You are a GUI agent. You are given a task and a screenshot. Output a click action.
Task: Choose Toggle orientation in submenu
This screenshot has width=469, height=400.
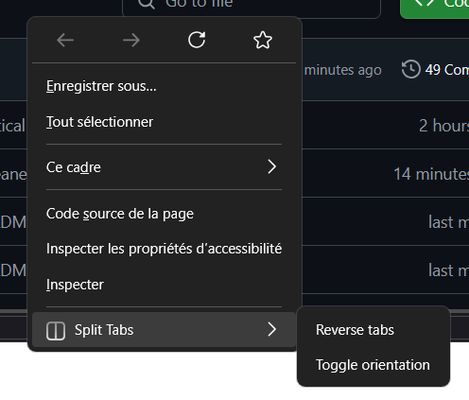point(373,365)
